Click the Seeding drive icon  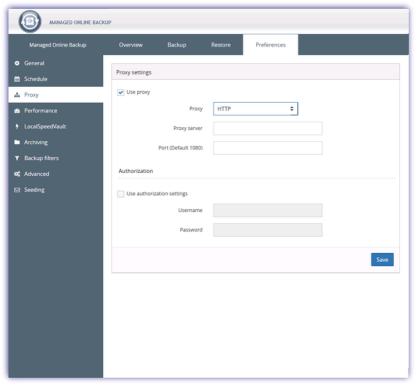click(17, 190)
